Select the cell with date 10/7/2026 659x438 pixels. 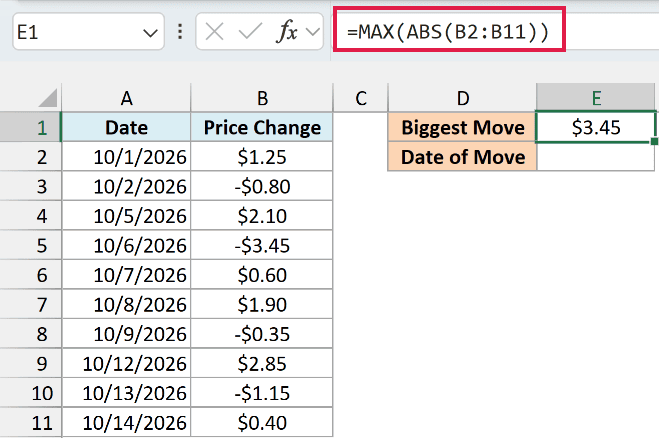pos(126,274)
